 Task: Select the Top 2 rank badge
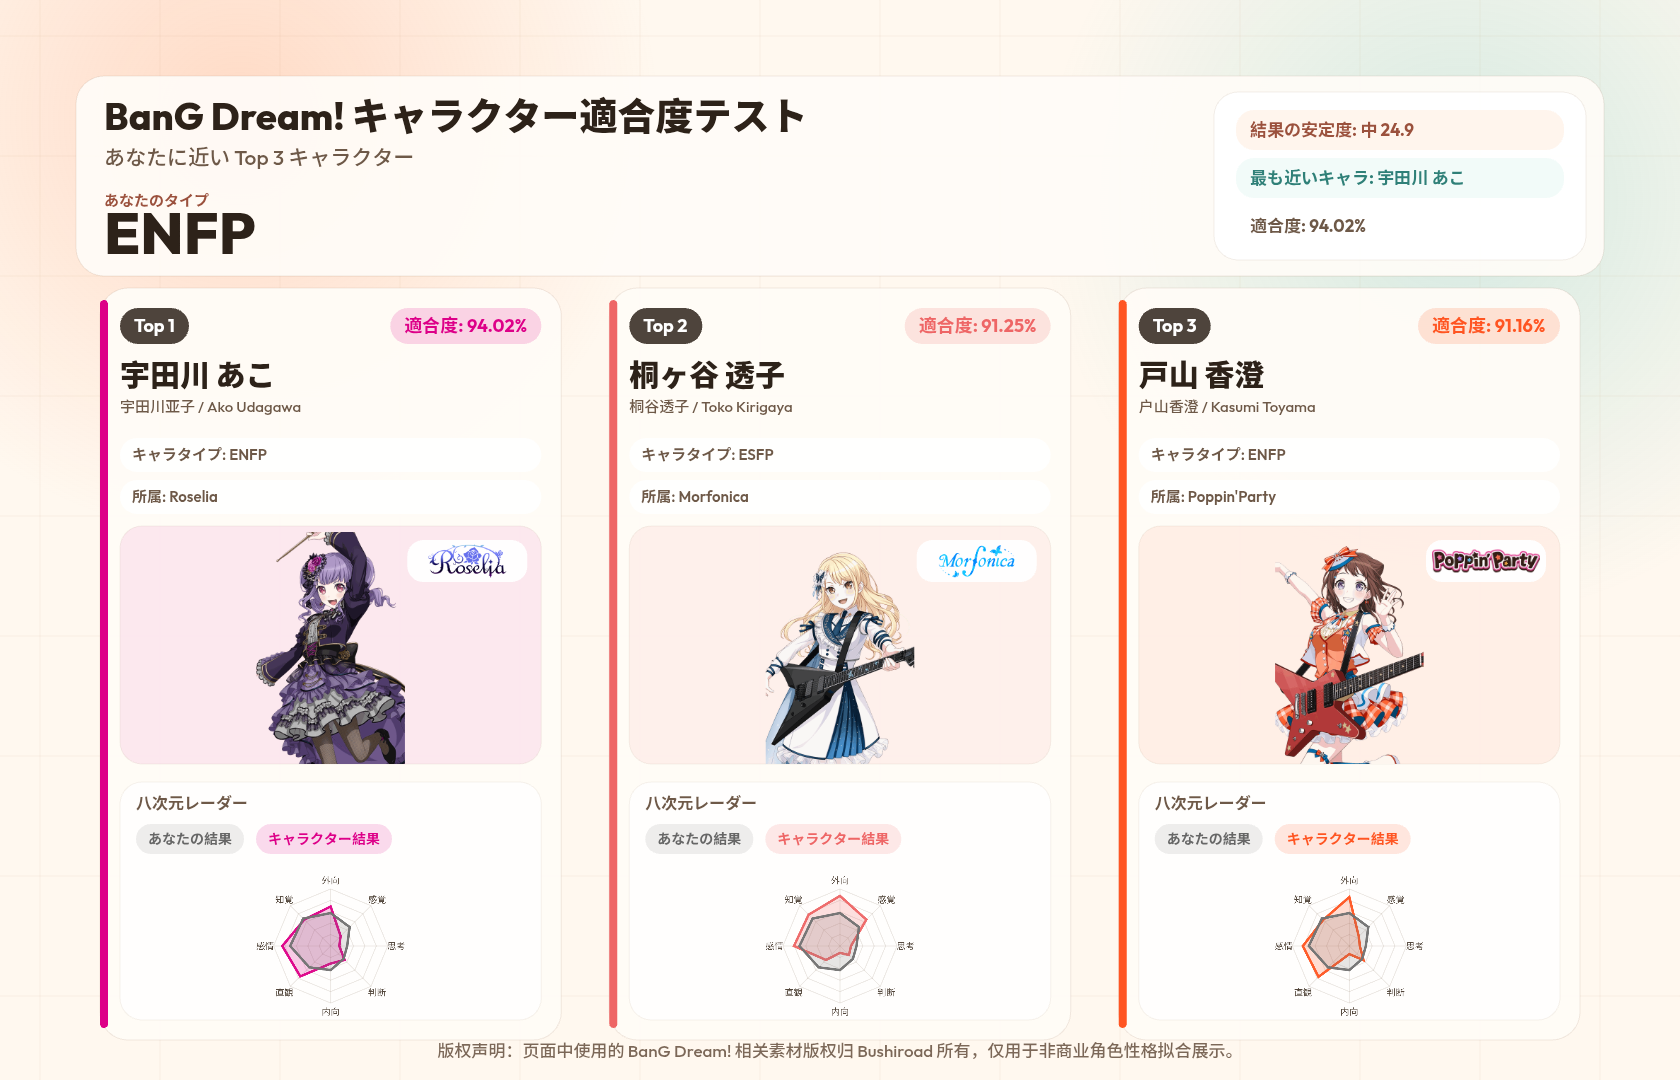(x=665, y=326)
